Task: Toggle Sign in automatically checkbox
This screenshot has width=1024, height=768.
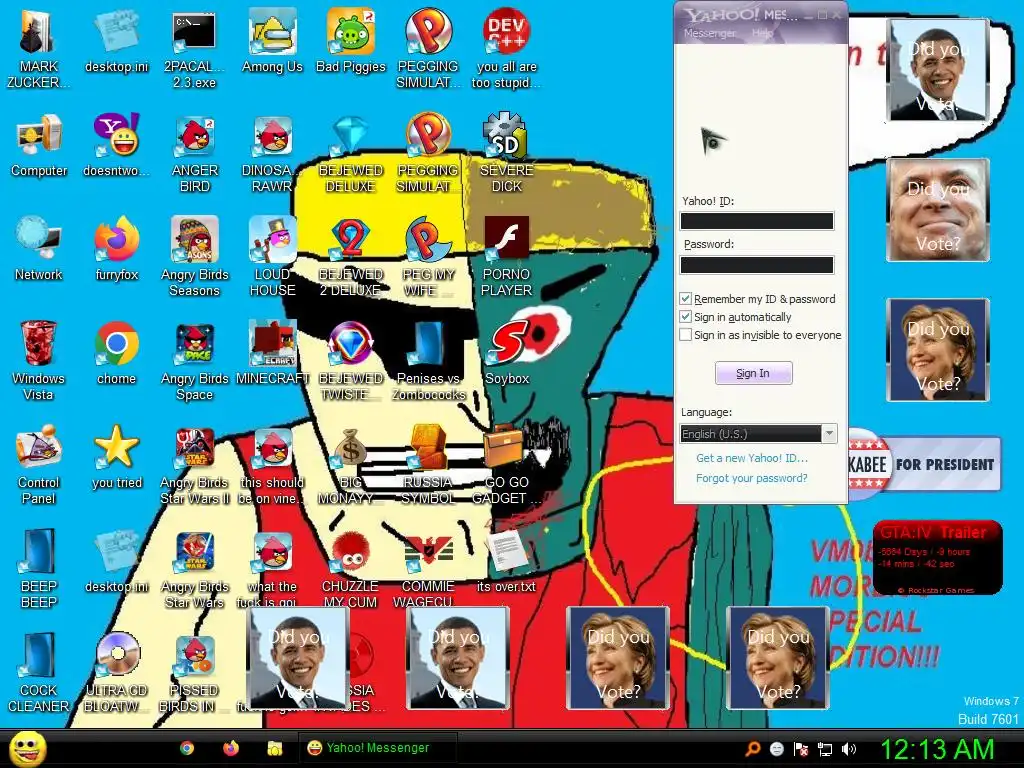Action: coord(685,317)
